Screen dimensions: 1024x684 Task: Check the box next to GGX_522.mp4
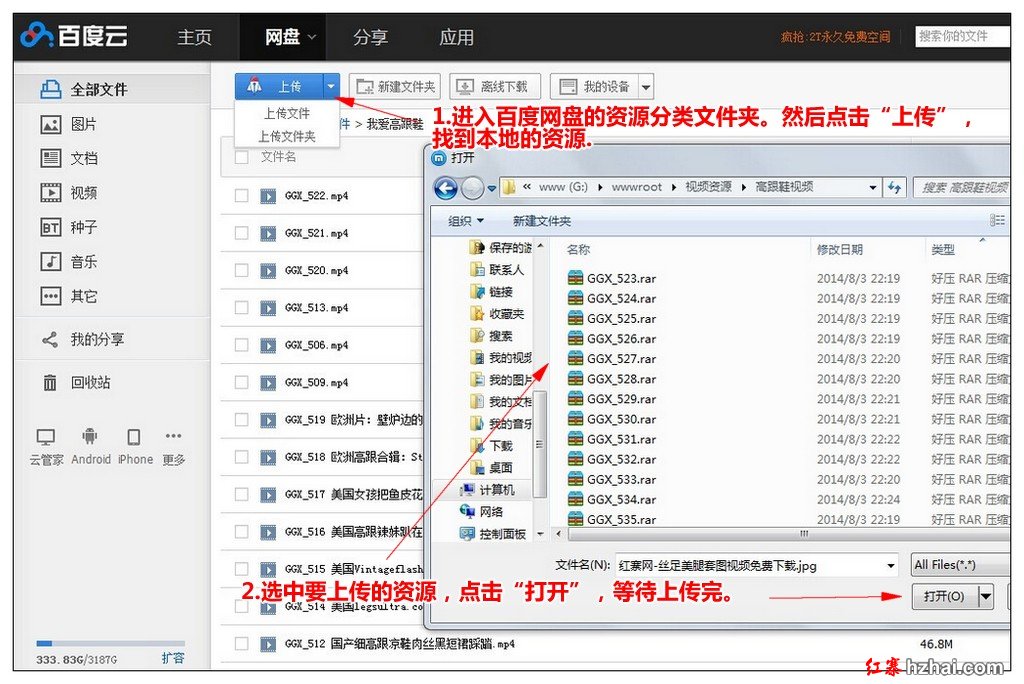[241, 196]
